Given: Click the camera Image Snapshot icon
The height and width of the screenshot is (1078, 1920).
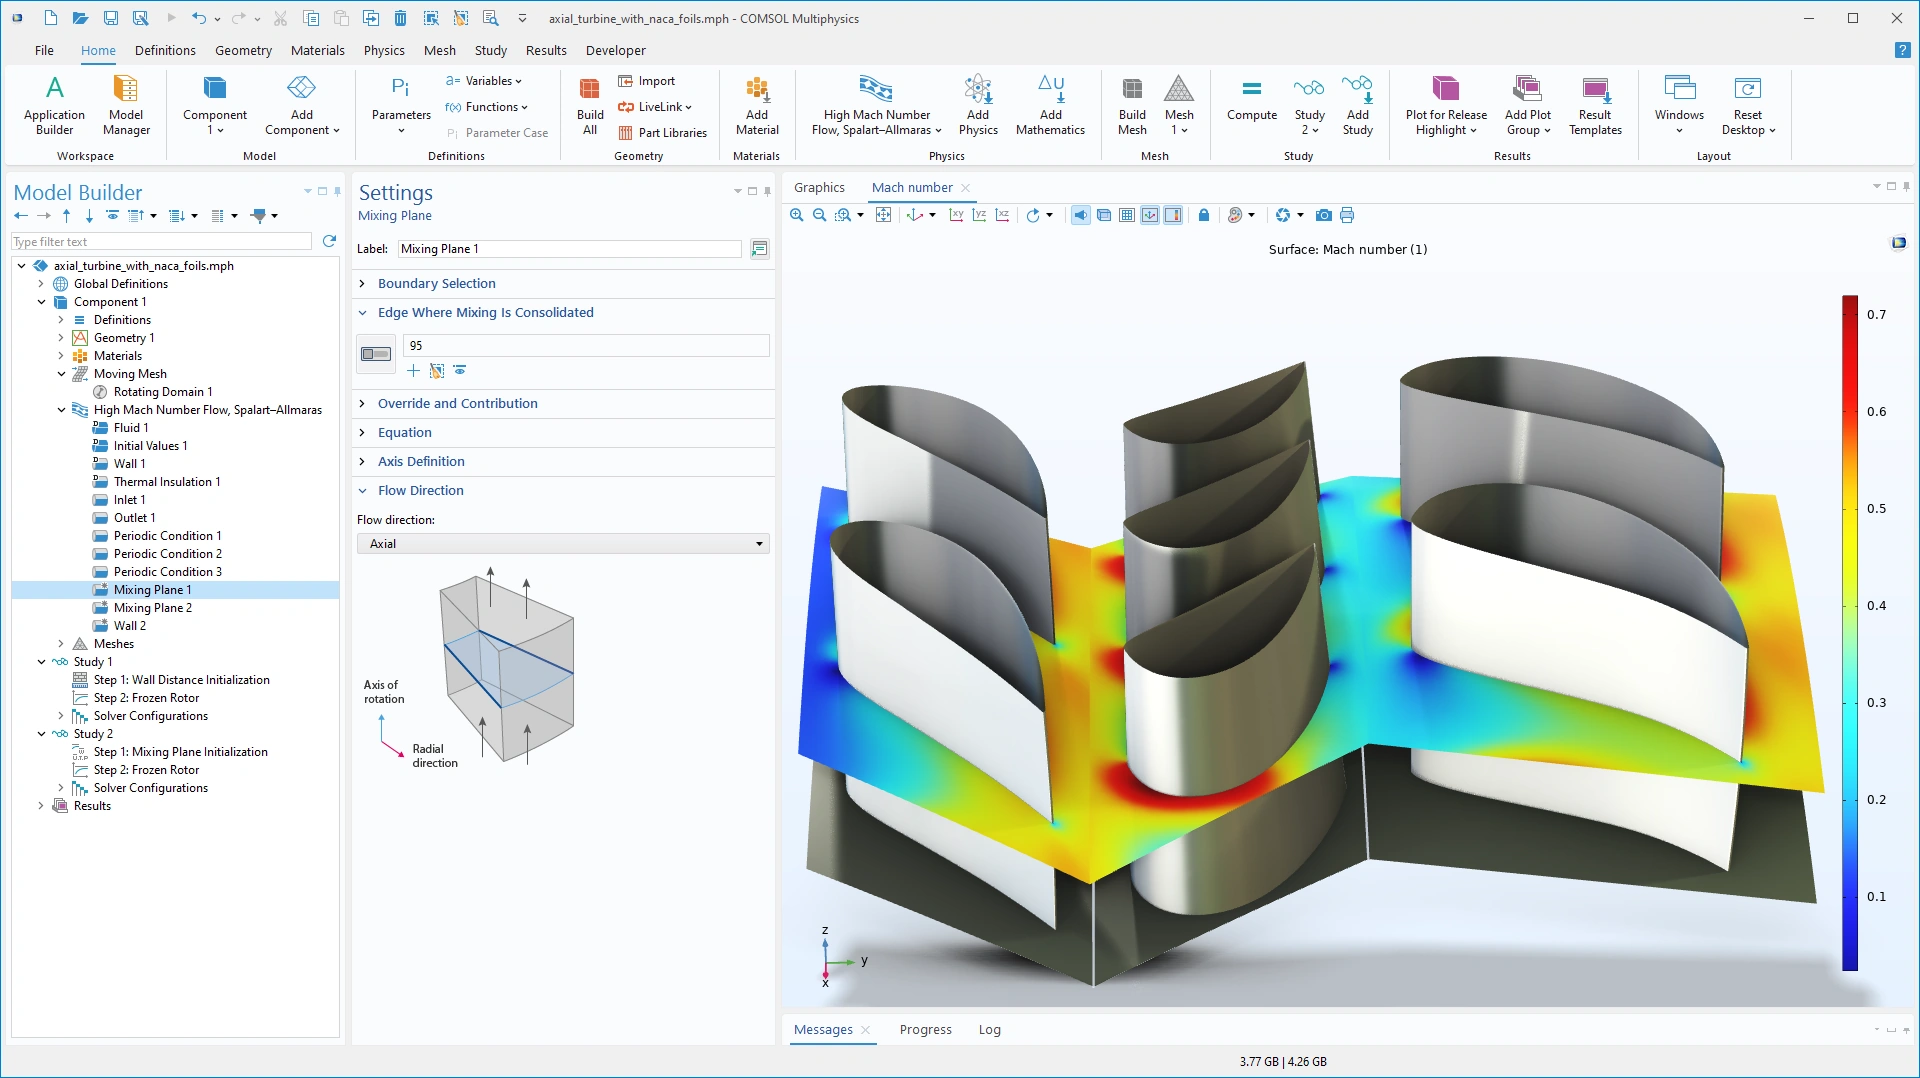Looking at the screenshot, I should click(x=1323, y=215).
